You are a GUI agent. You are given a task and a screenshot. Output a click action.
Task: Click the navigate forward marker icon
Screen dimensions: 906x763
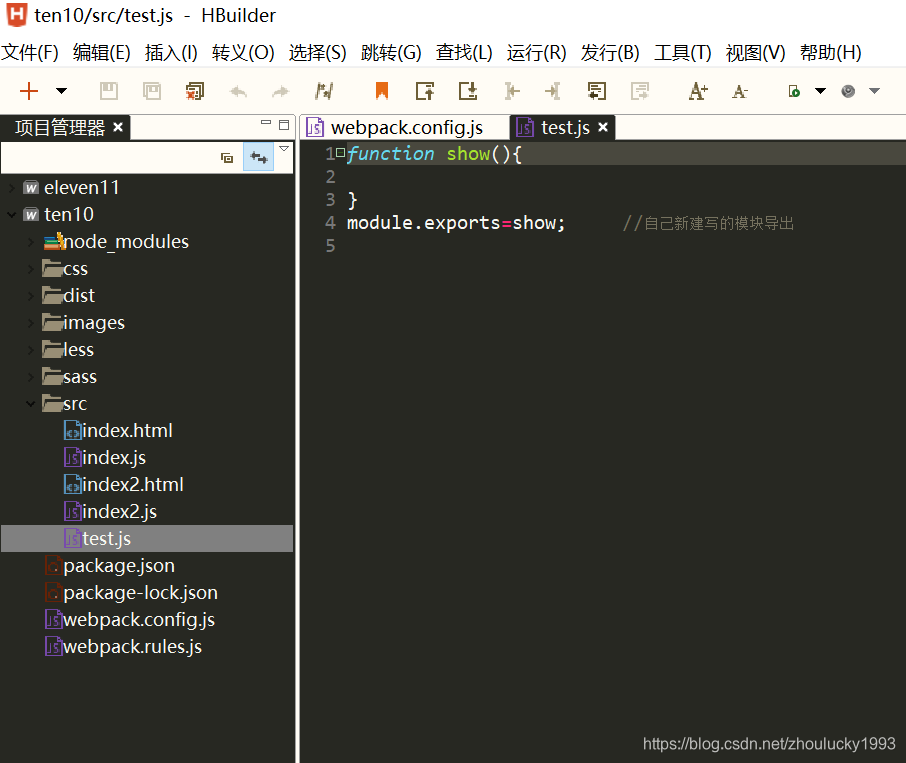[x=553, y=91]
